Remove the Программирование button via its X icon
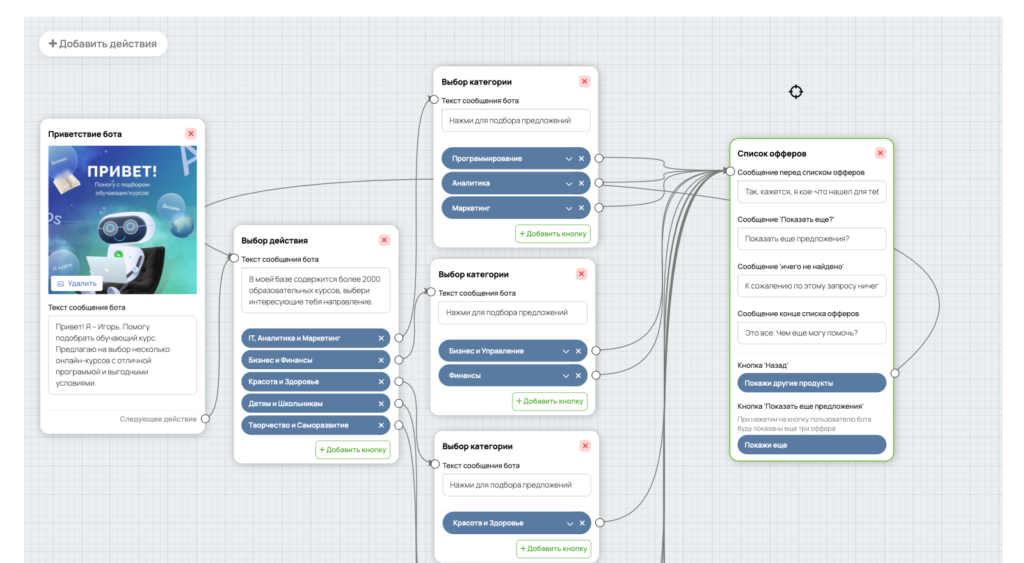Screen dimensions: 1024x563 pos(581,159)
